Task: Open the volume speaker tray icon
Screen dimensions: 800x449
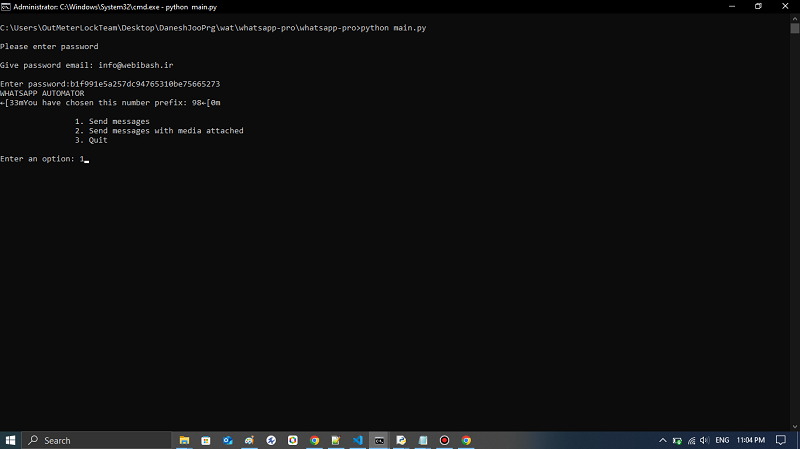Action: [705, 440]
